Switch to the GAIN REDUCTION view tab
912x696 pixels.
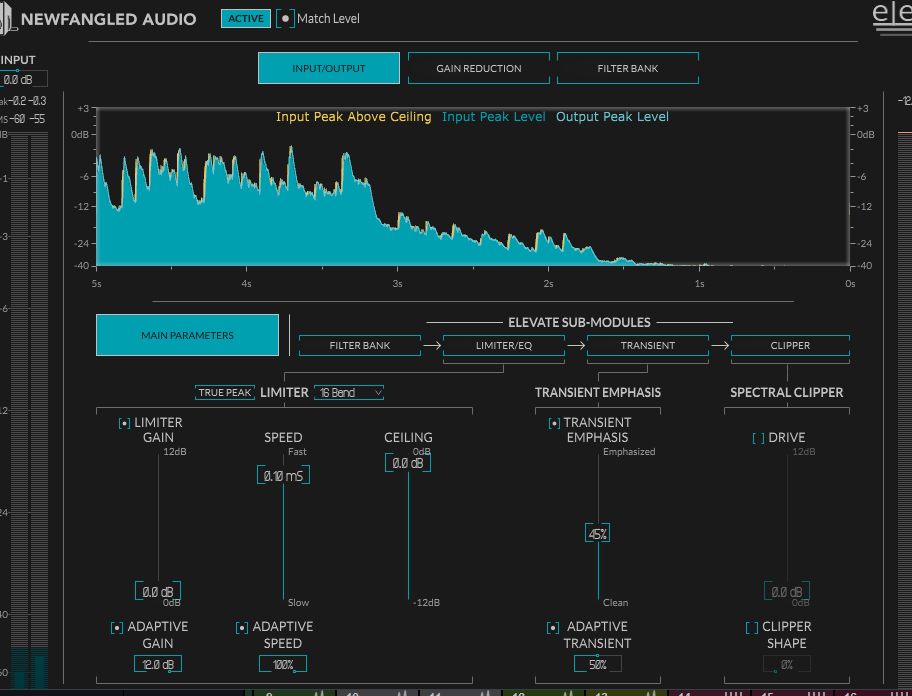click(x=479, y=68)
